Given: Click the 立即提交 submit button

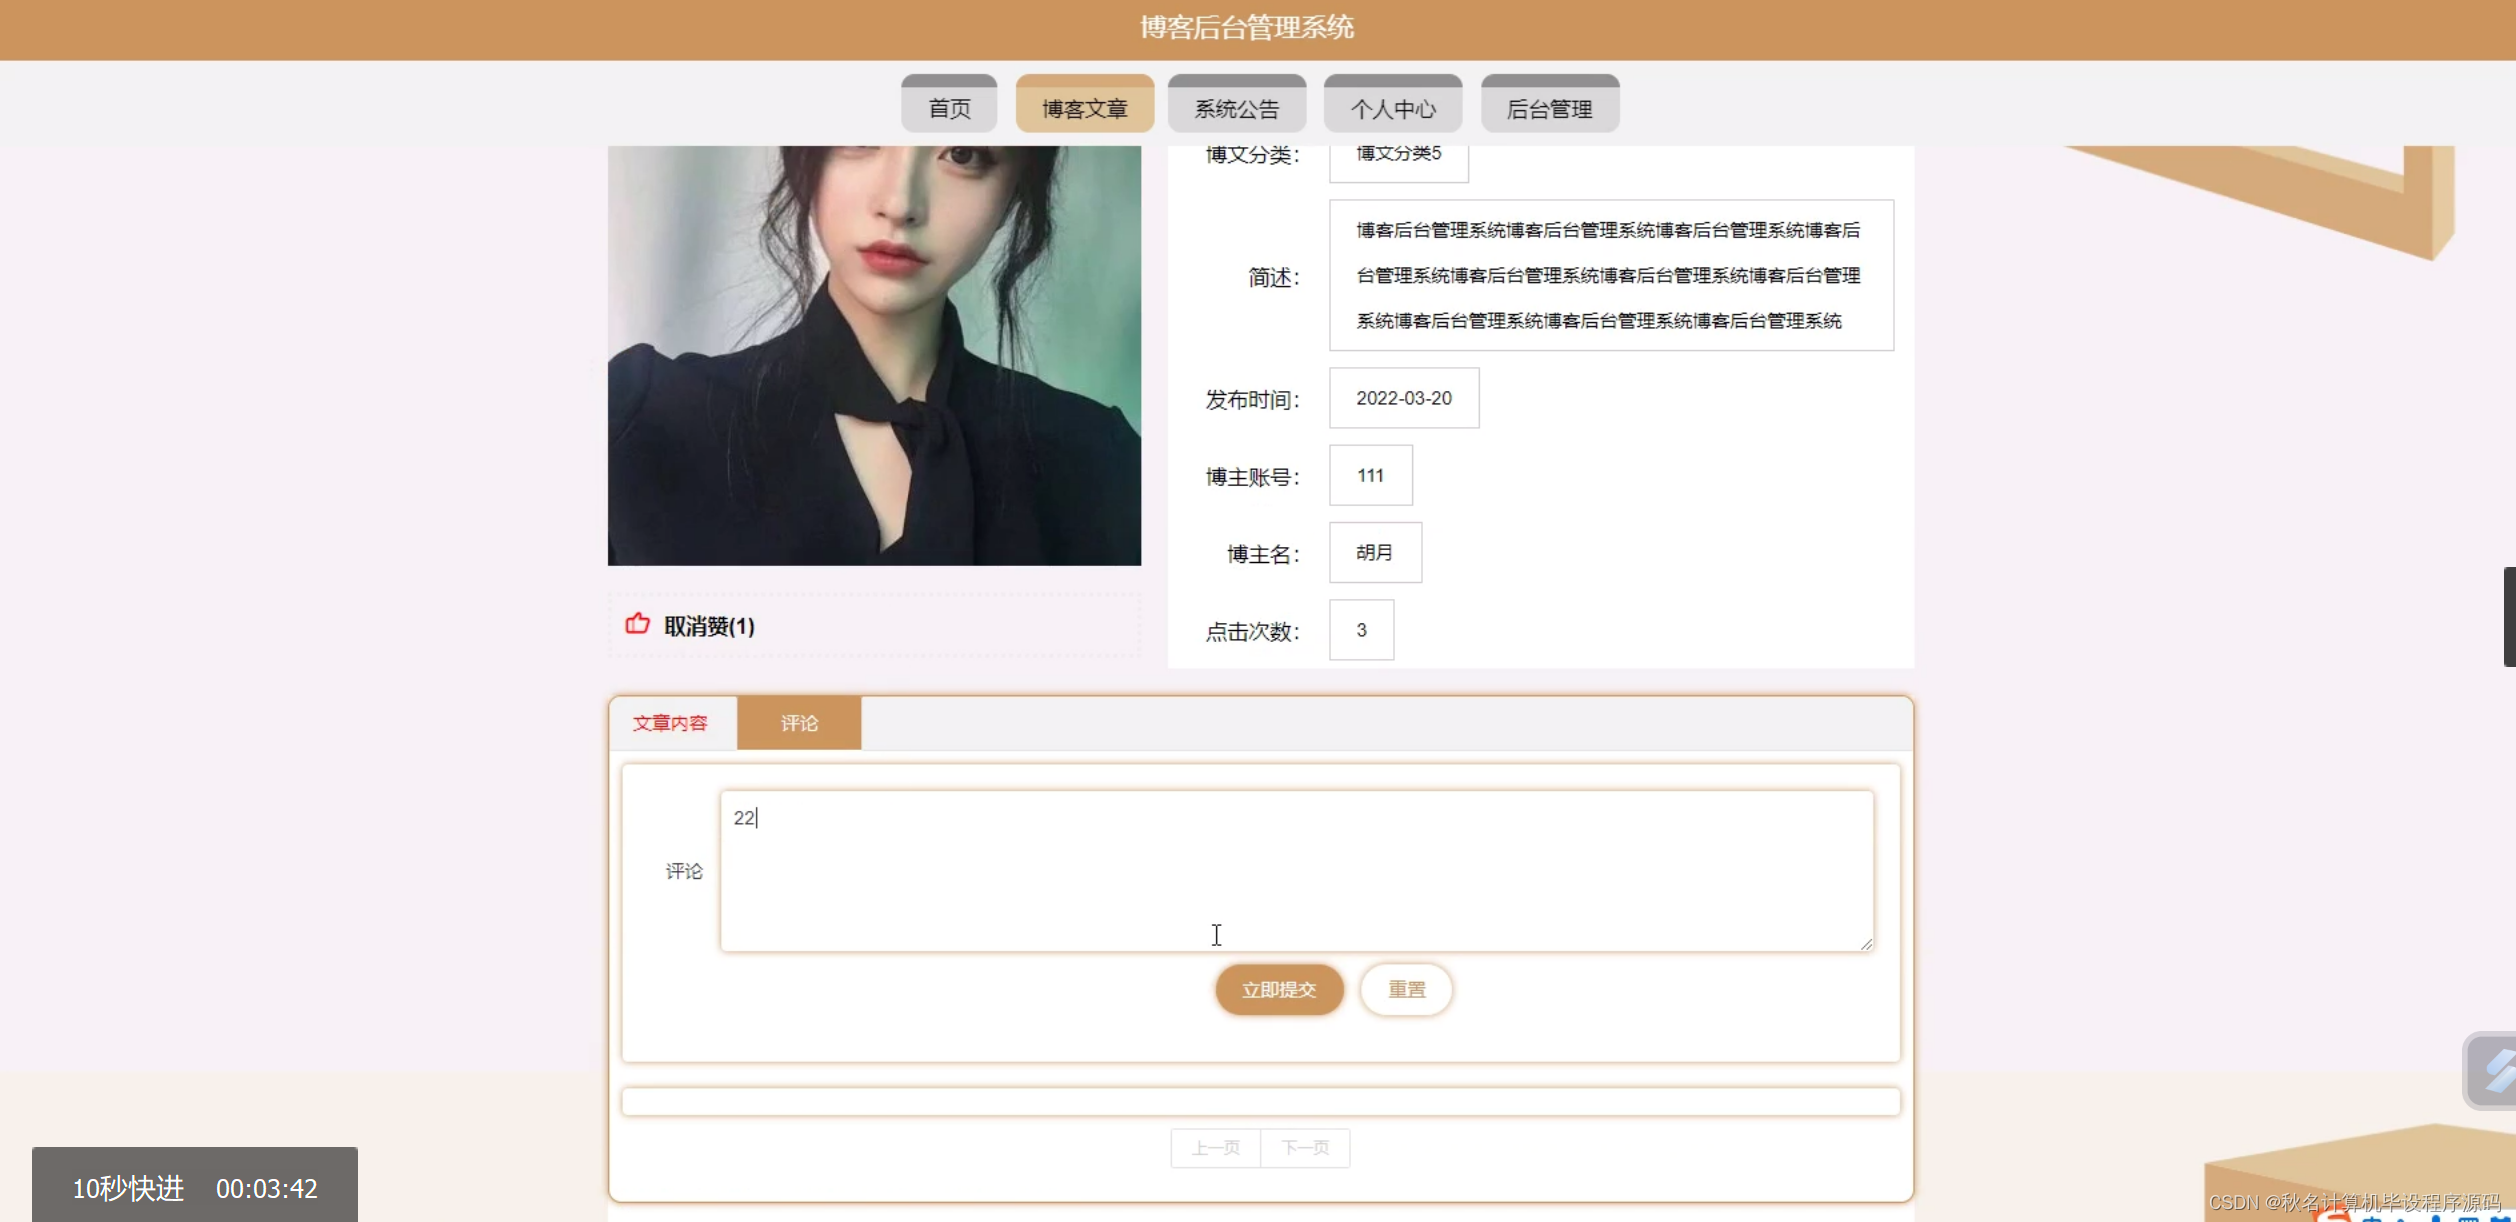Looking at the screenshot, I should [x=1278, y=989].
